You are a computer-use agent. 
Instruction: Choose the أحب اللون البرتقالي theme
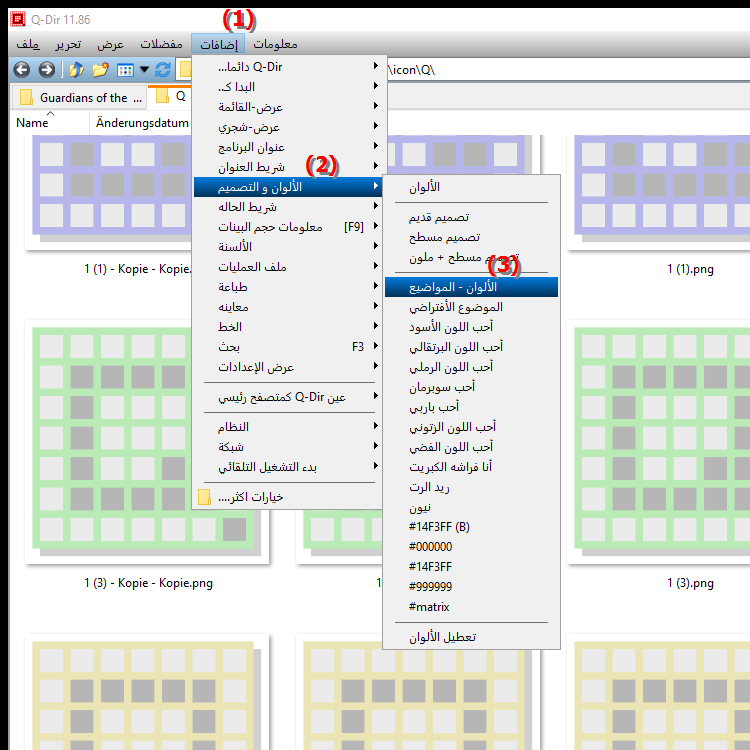point(471,347)
